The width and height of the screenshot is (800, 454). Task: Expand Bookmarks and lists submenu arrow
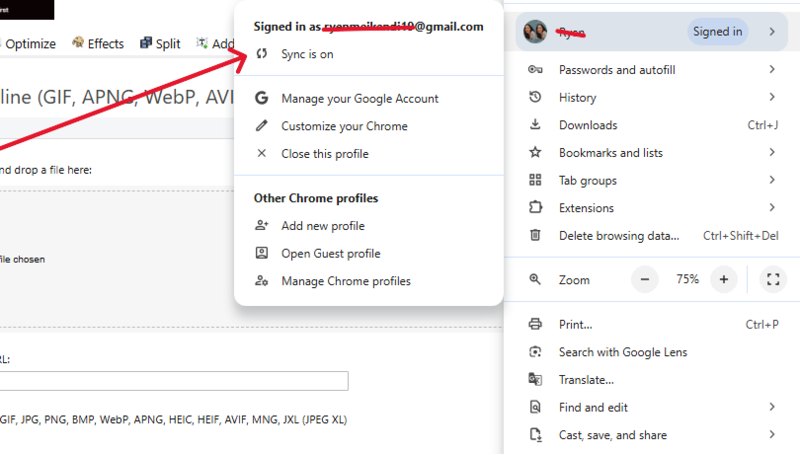772,152
